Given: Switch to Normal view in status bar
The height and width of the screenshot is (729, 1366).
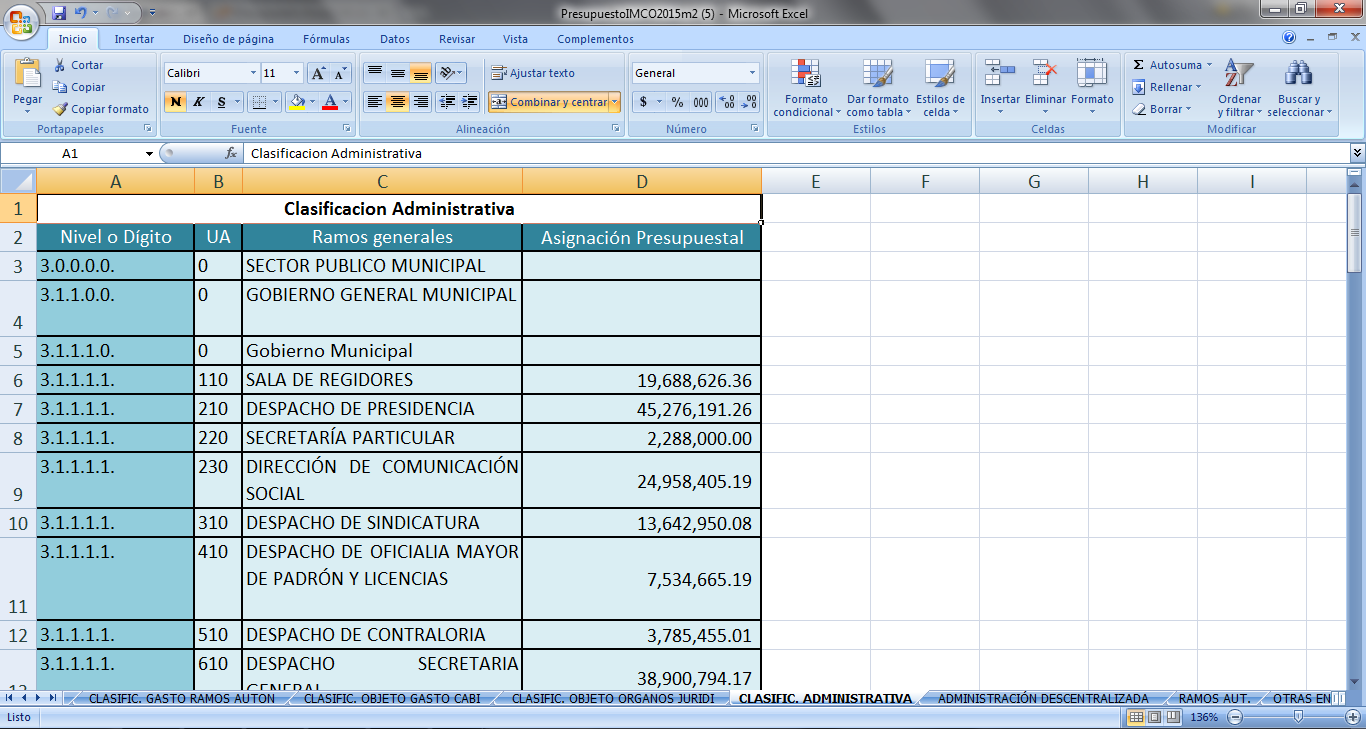Looking at the screenshot, I should tap(1137, 717).
